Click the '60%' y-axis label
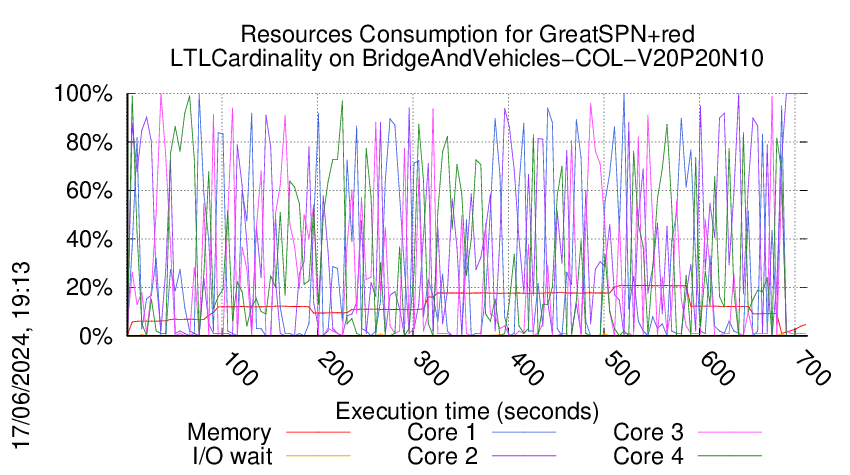This screenshot has width=850, height=475. click(89, 191)
